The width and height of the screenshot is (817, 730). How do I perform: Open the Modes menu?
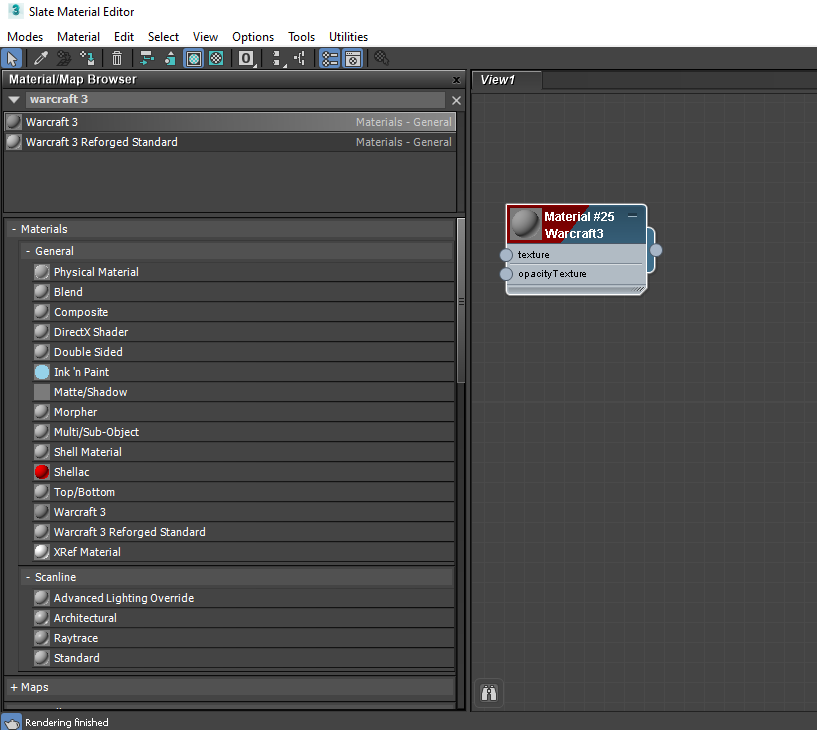coord(25,37)
